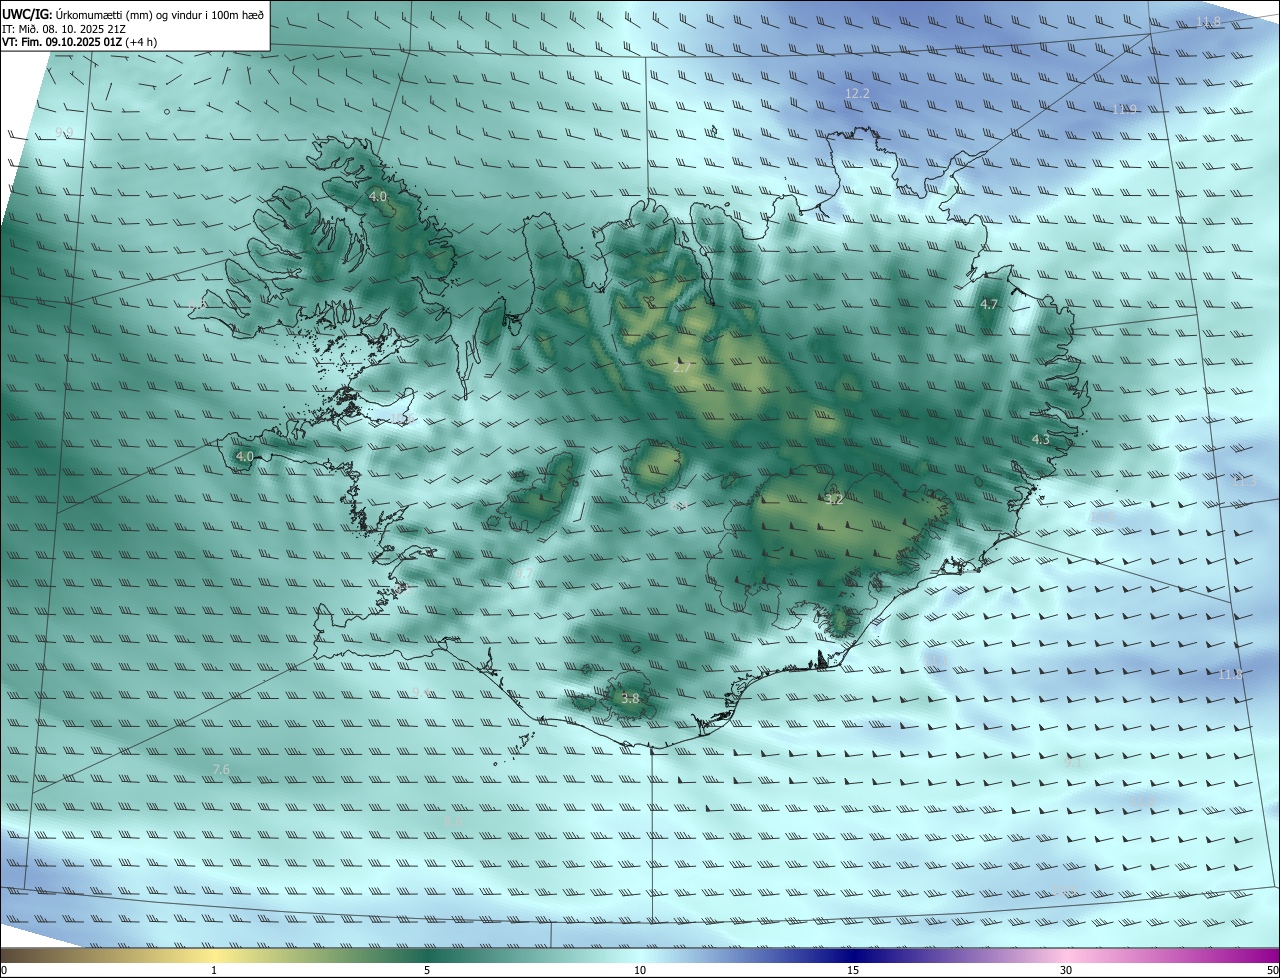
Task: Select the 'UWC/IG: Úrkomumætti (mm)' title line
Action: [132, 14]
